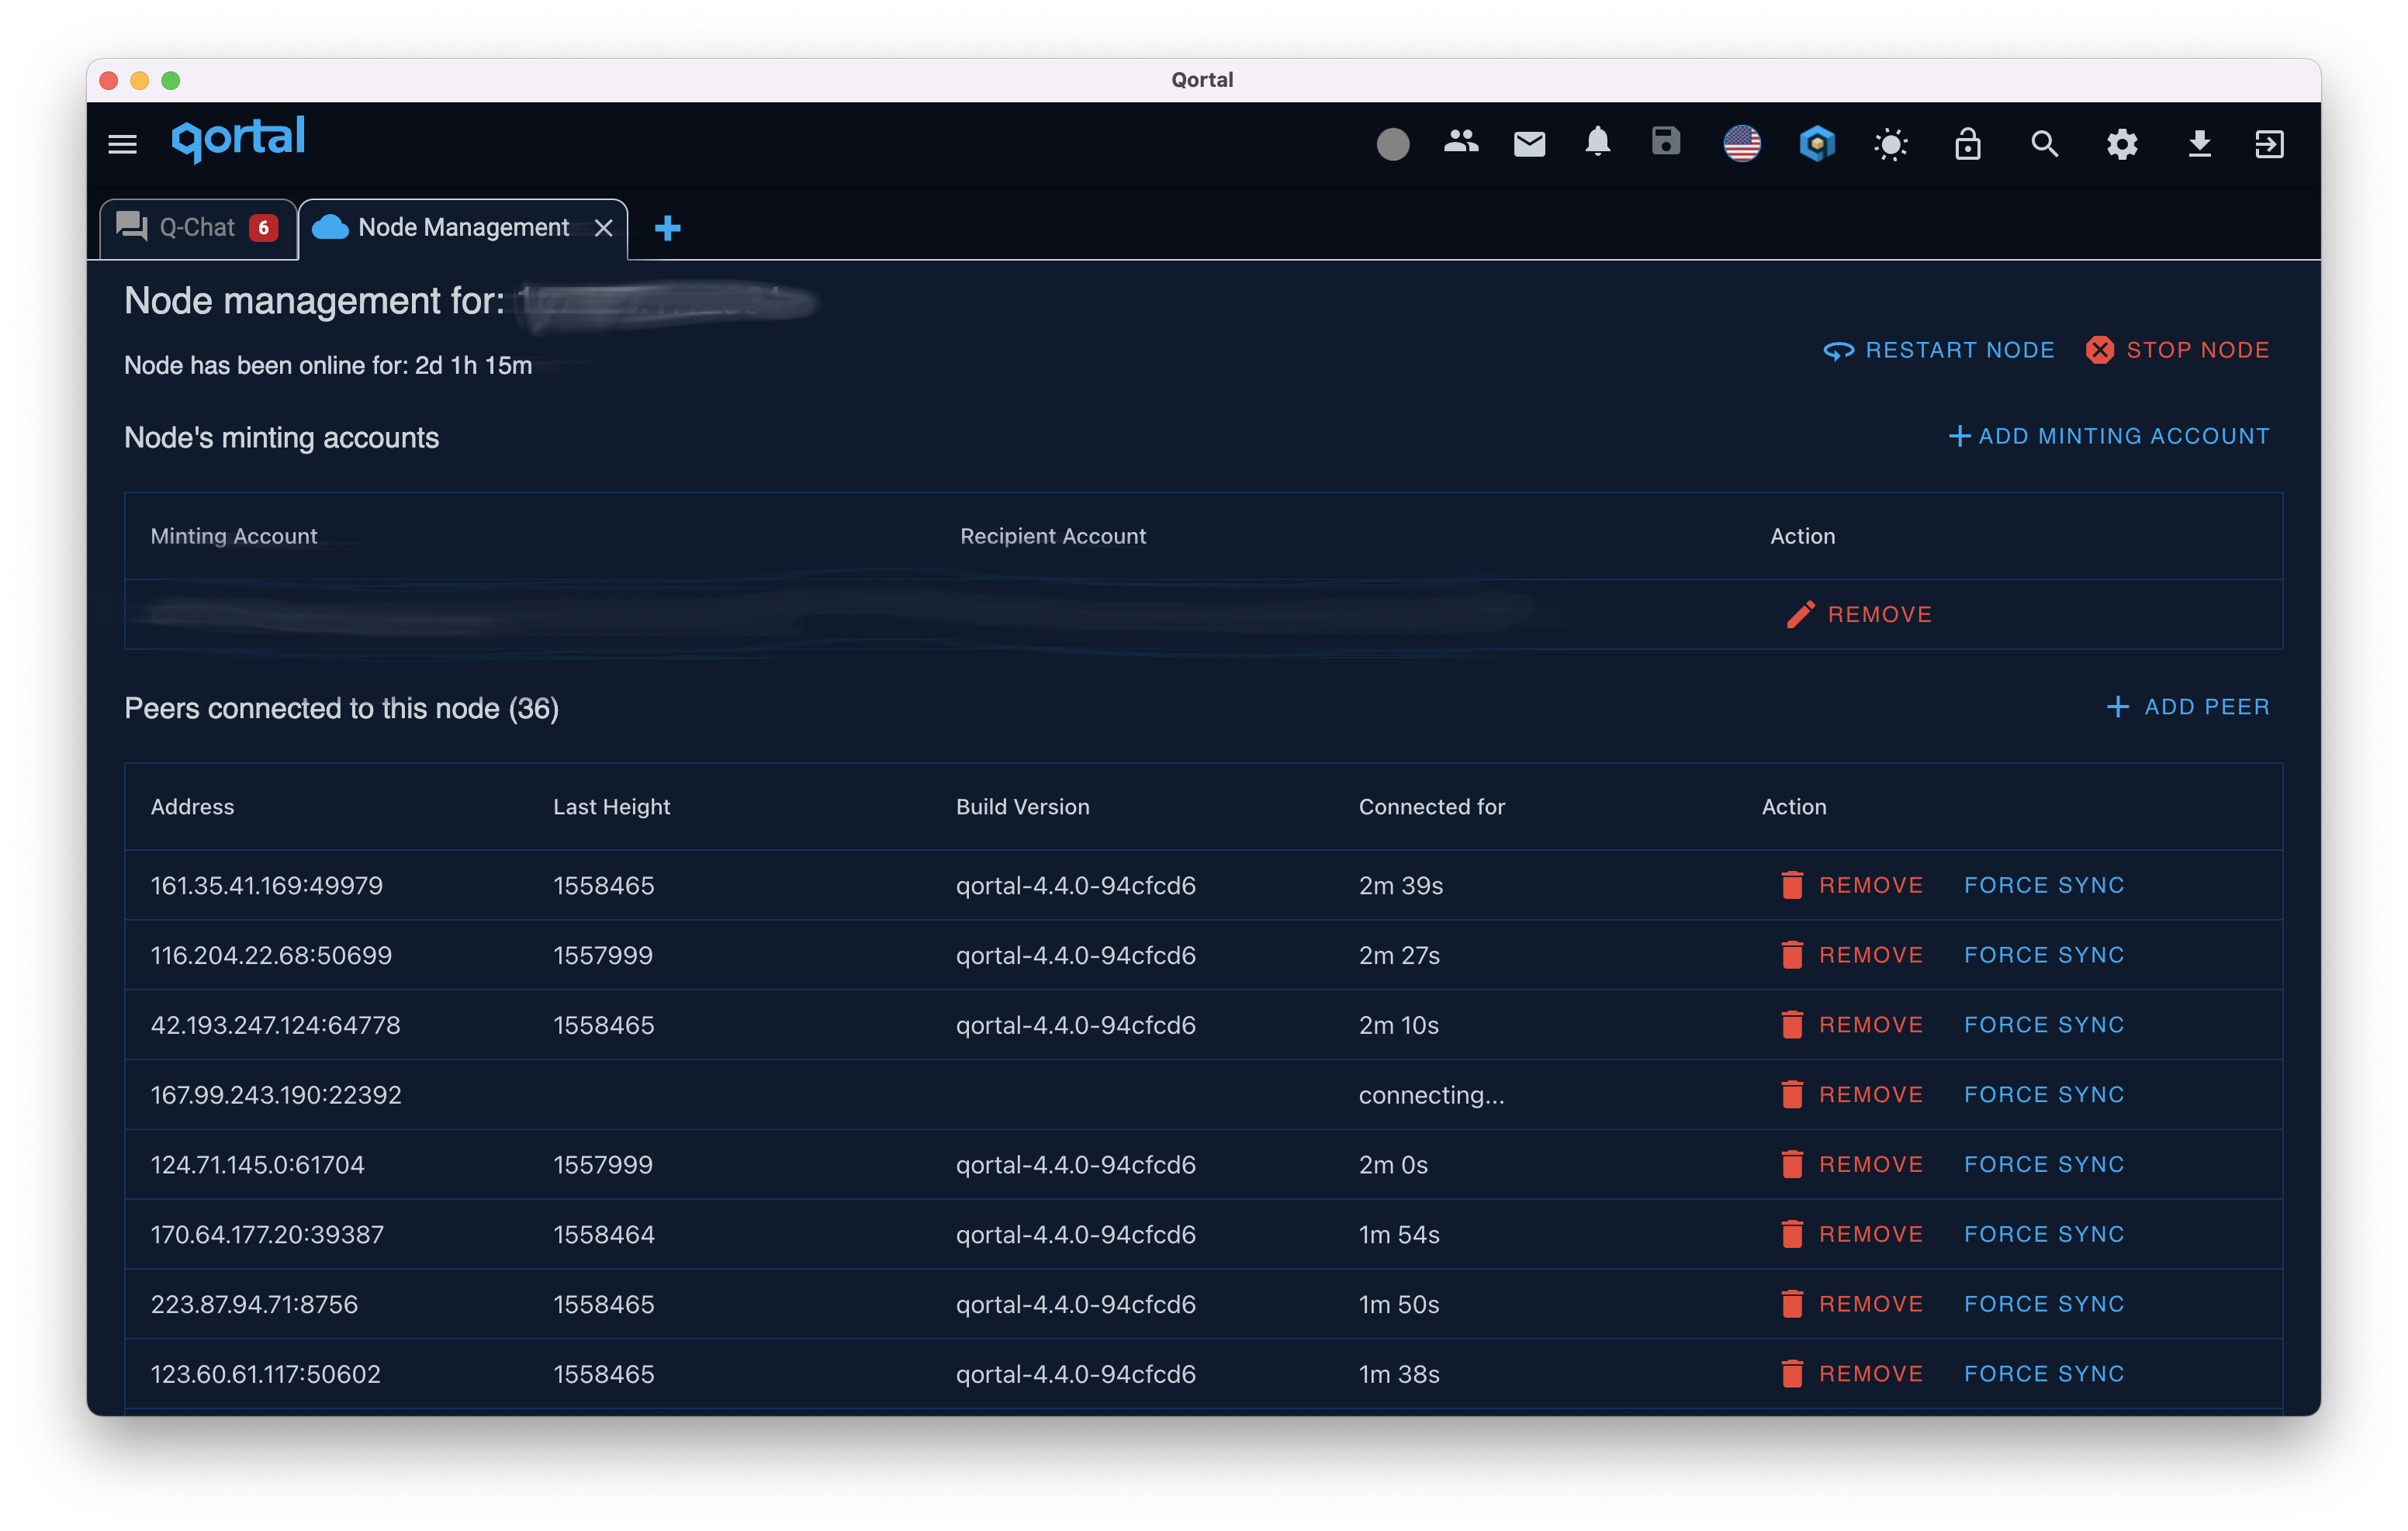
Task: Open the hamburger side menu
Action: click(122, 144)
